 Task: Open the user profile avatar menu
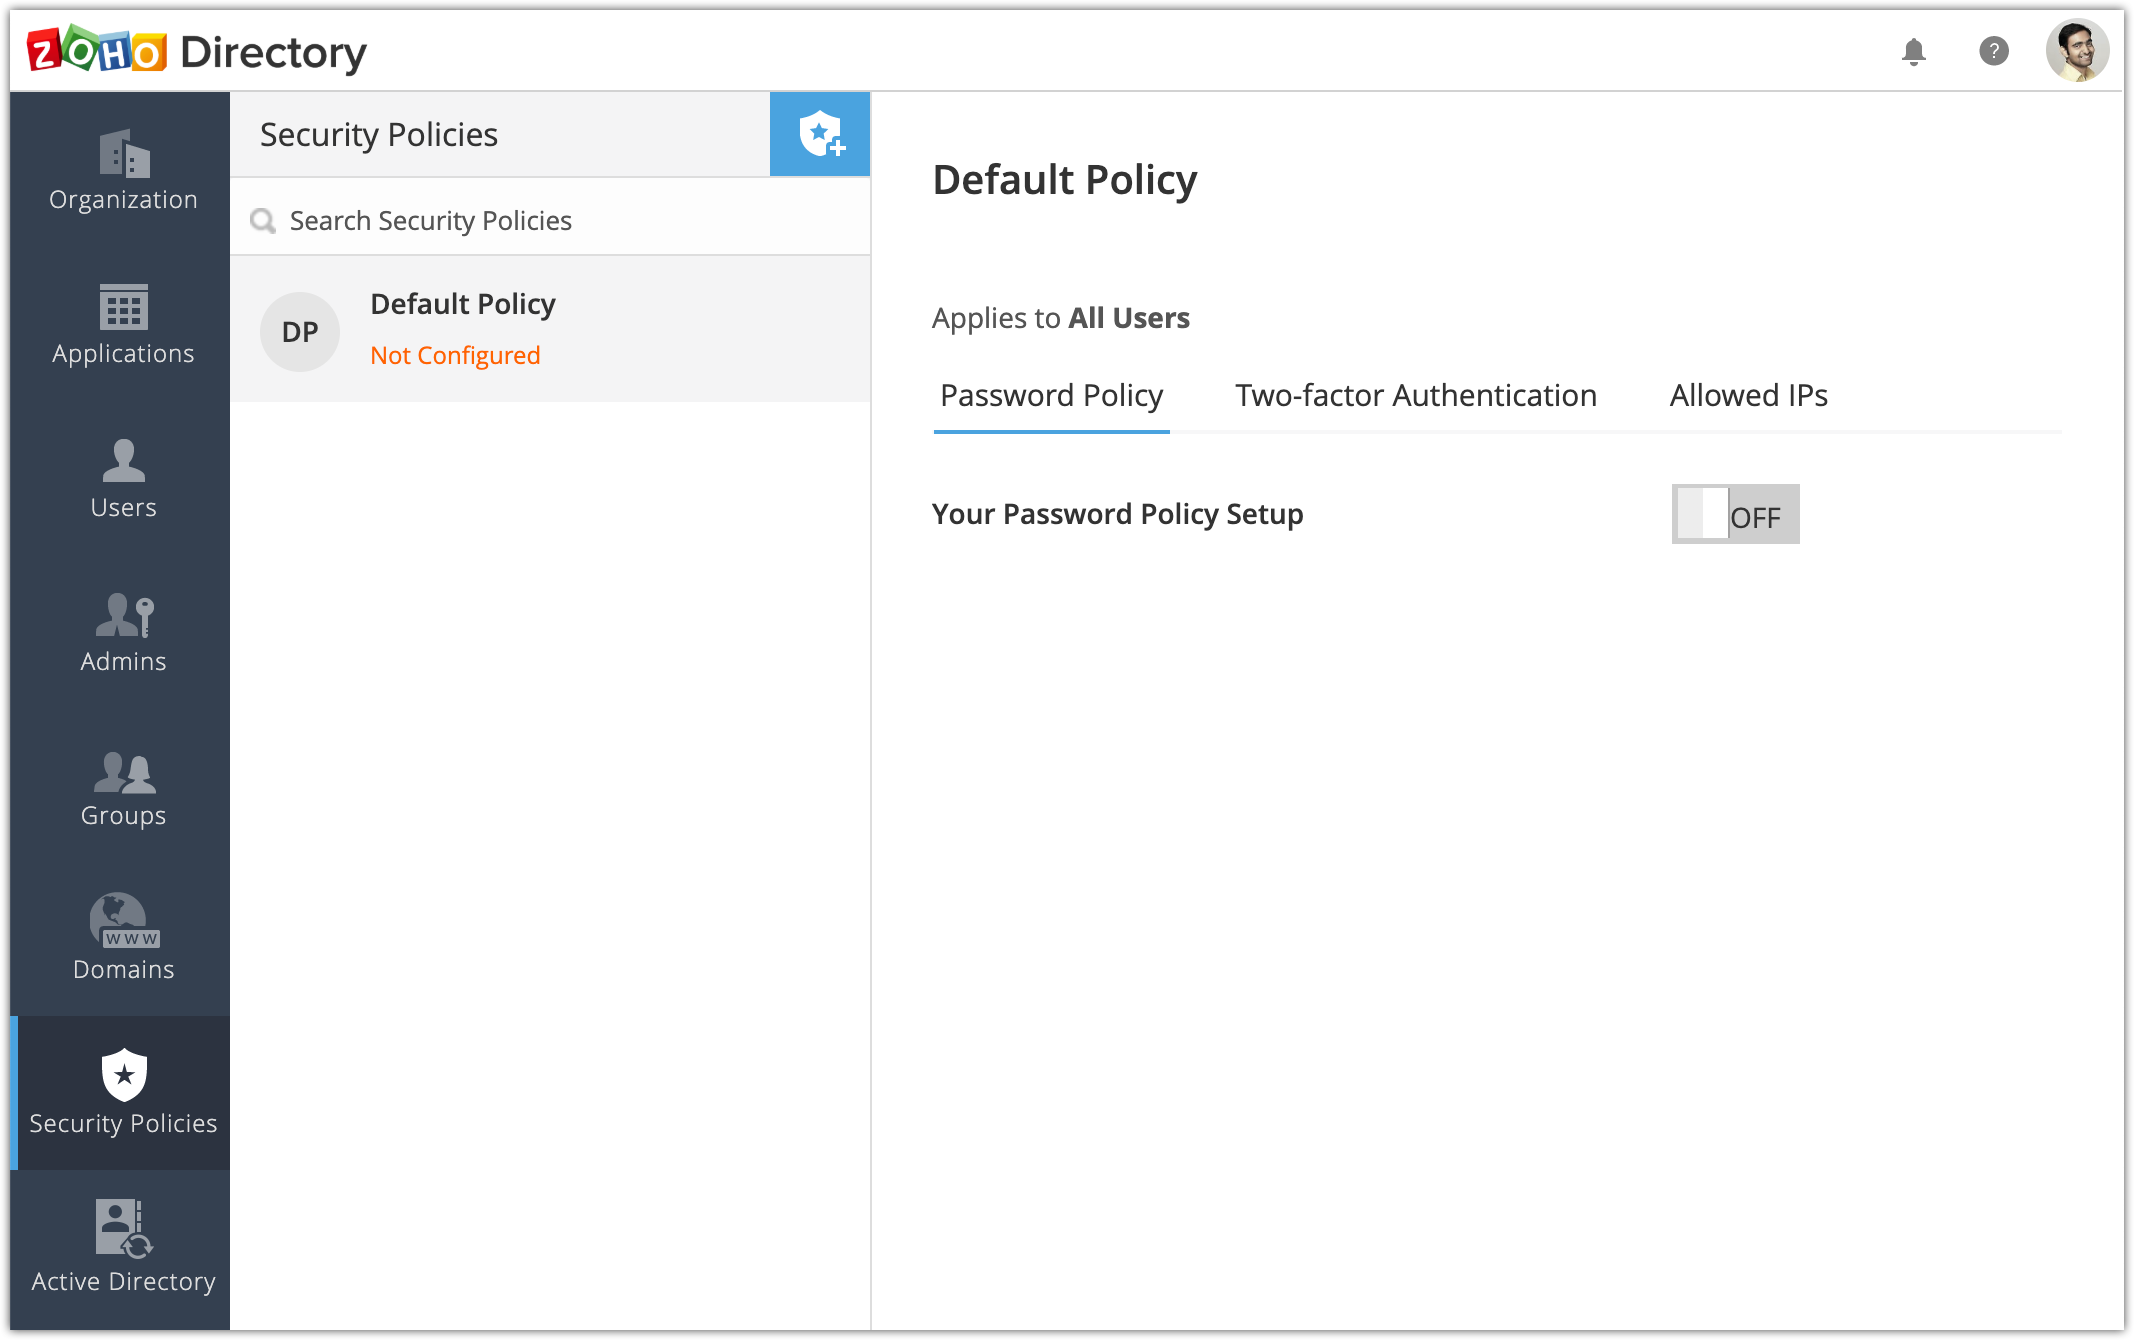click(x=2077, y=51)
